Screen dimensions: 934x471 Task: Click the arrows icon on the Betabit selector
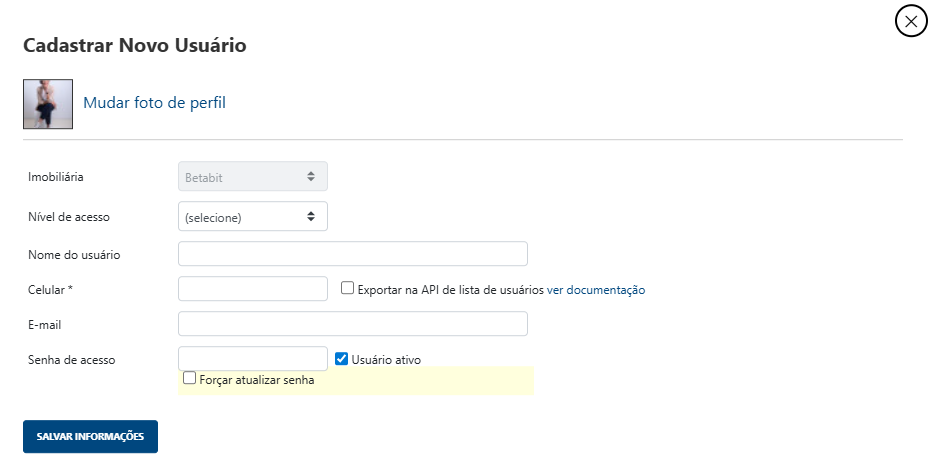click(311, 177)
